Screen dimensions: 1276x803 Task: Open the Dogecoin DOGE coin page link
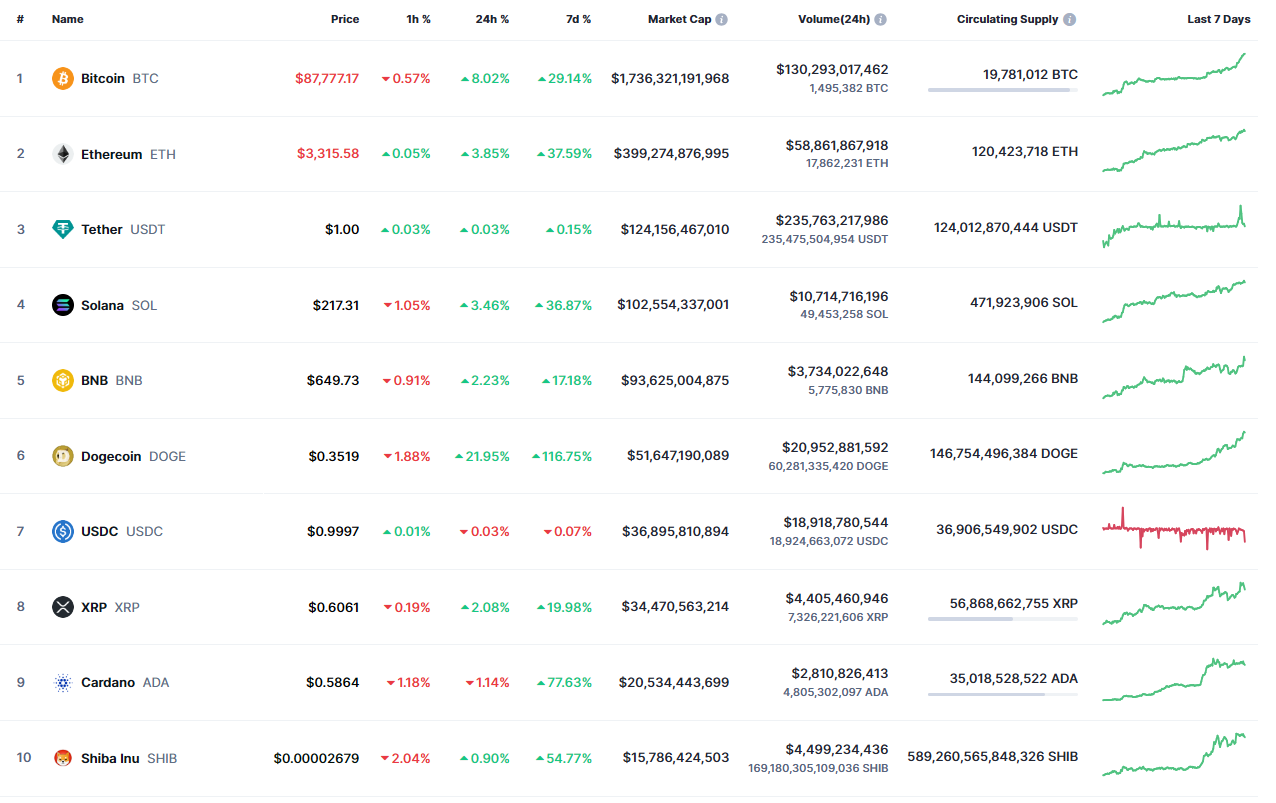tap(119, 456)
